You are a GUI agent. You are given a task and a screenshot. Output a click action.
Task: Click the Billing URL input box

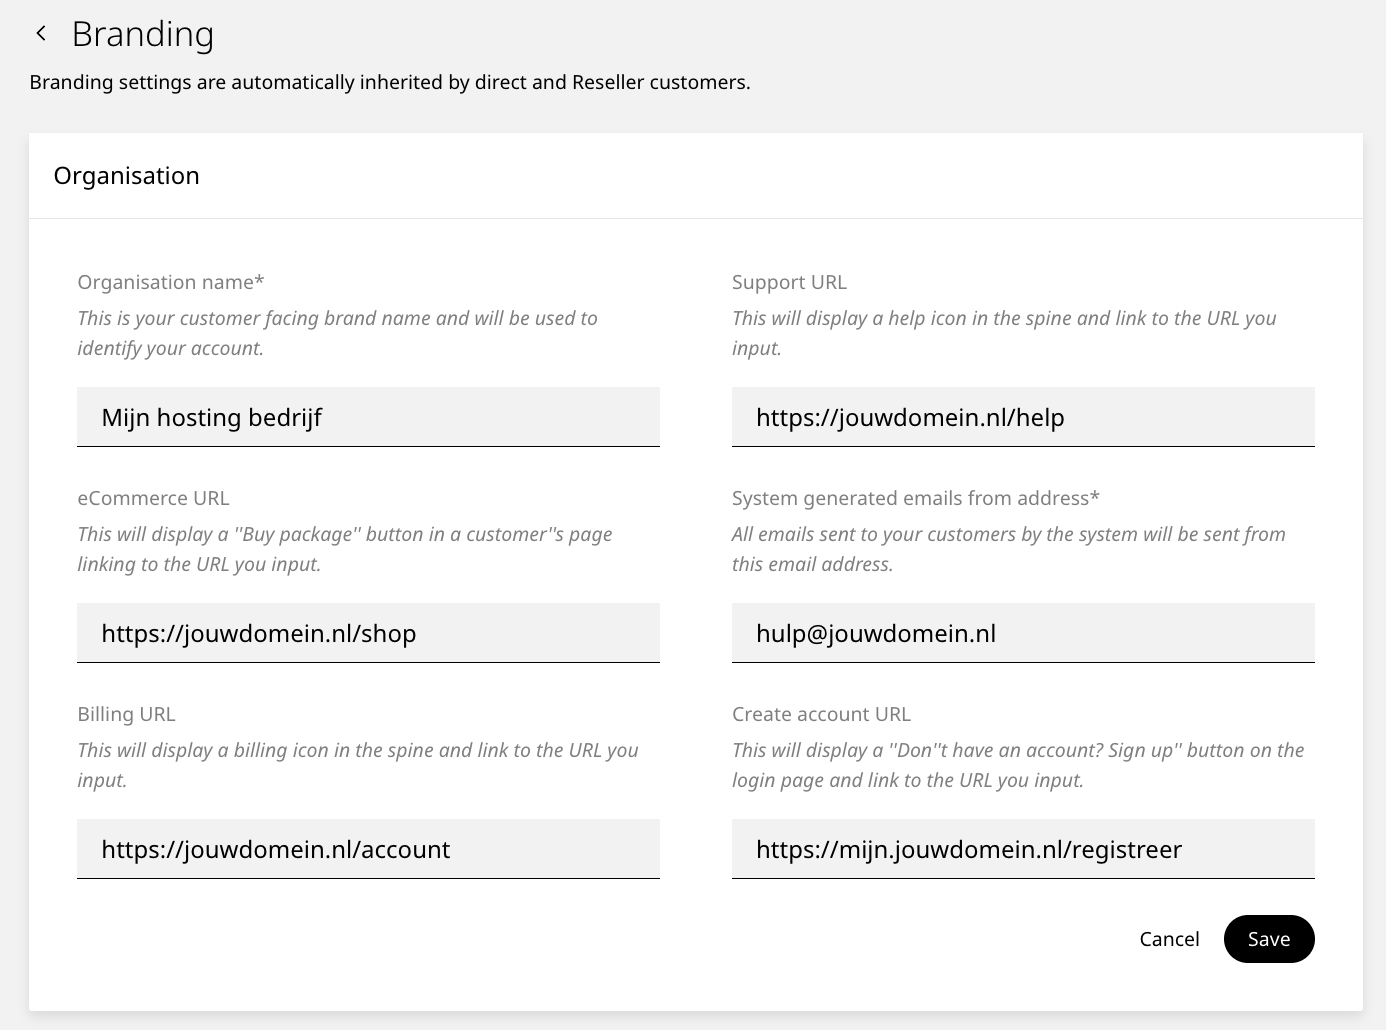coord(368,849)
